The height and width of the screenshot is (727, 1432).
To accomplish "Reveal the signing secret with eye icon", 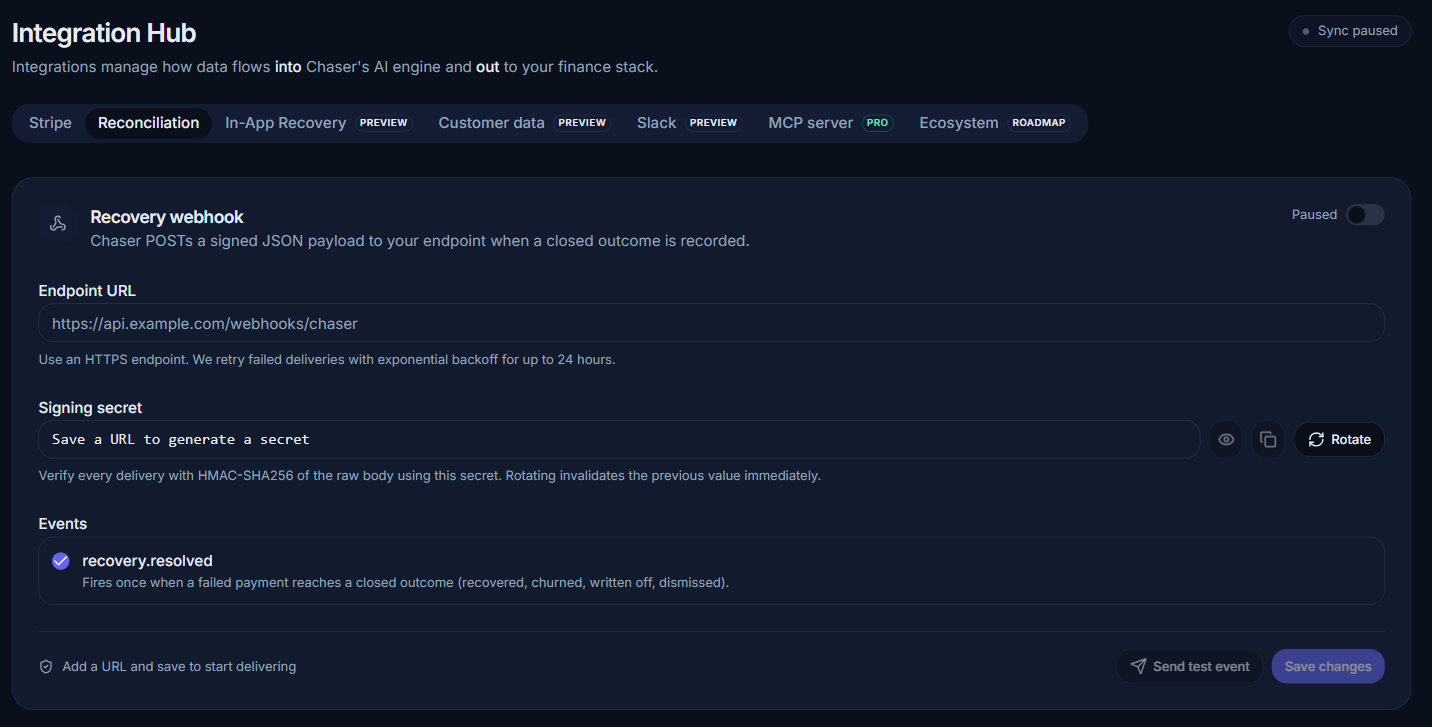I will click(1226, 440).
